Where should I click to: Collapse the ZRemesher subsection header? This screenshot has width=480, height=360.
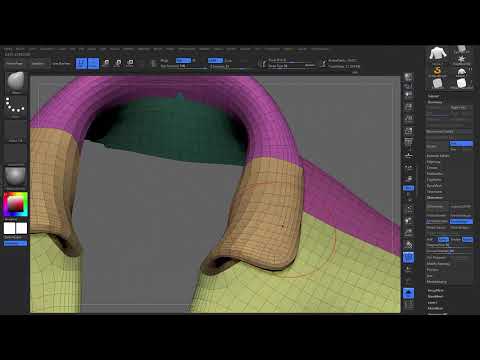(x=435, y=198)
